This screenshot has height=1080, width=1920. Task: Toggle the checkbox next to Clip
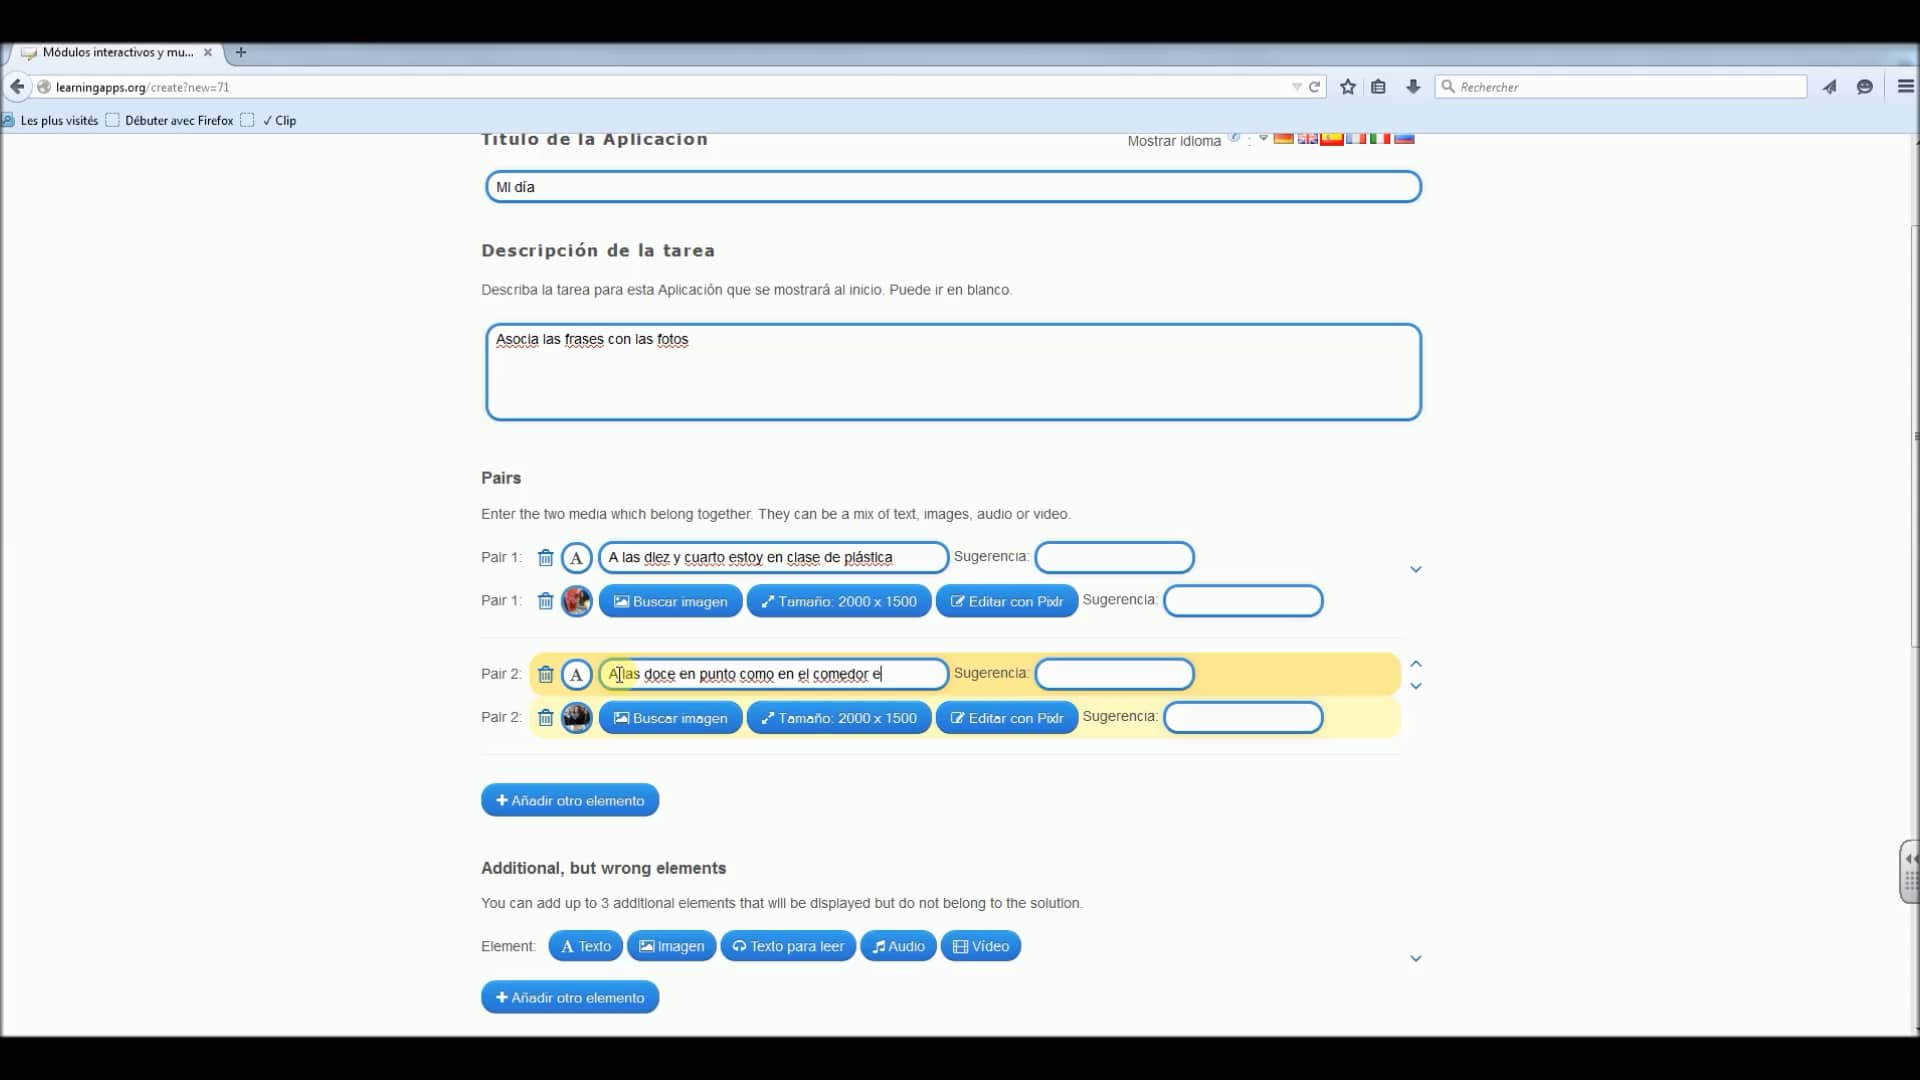point(248,120)
